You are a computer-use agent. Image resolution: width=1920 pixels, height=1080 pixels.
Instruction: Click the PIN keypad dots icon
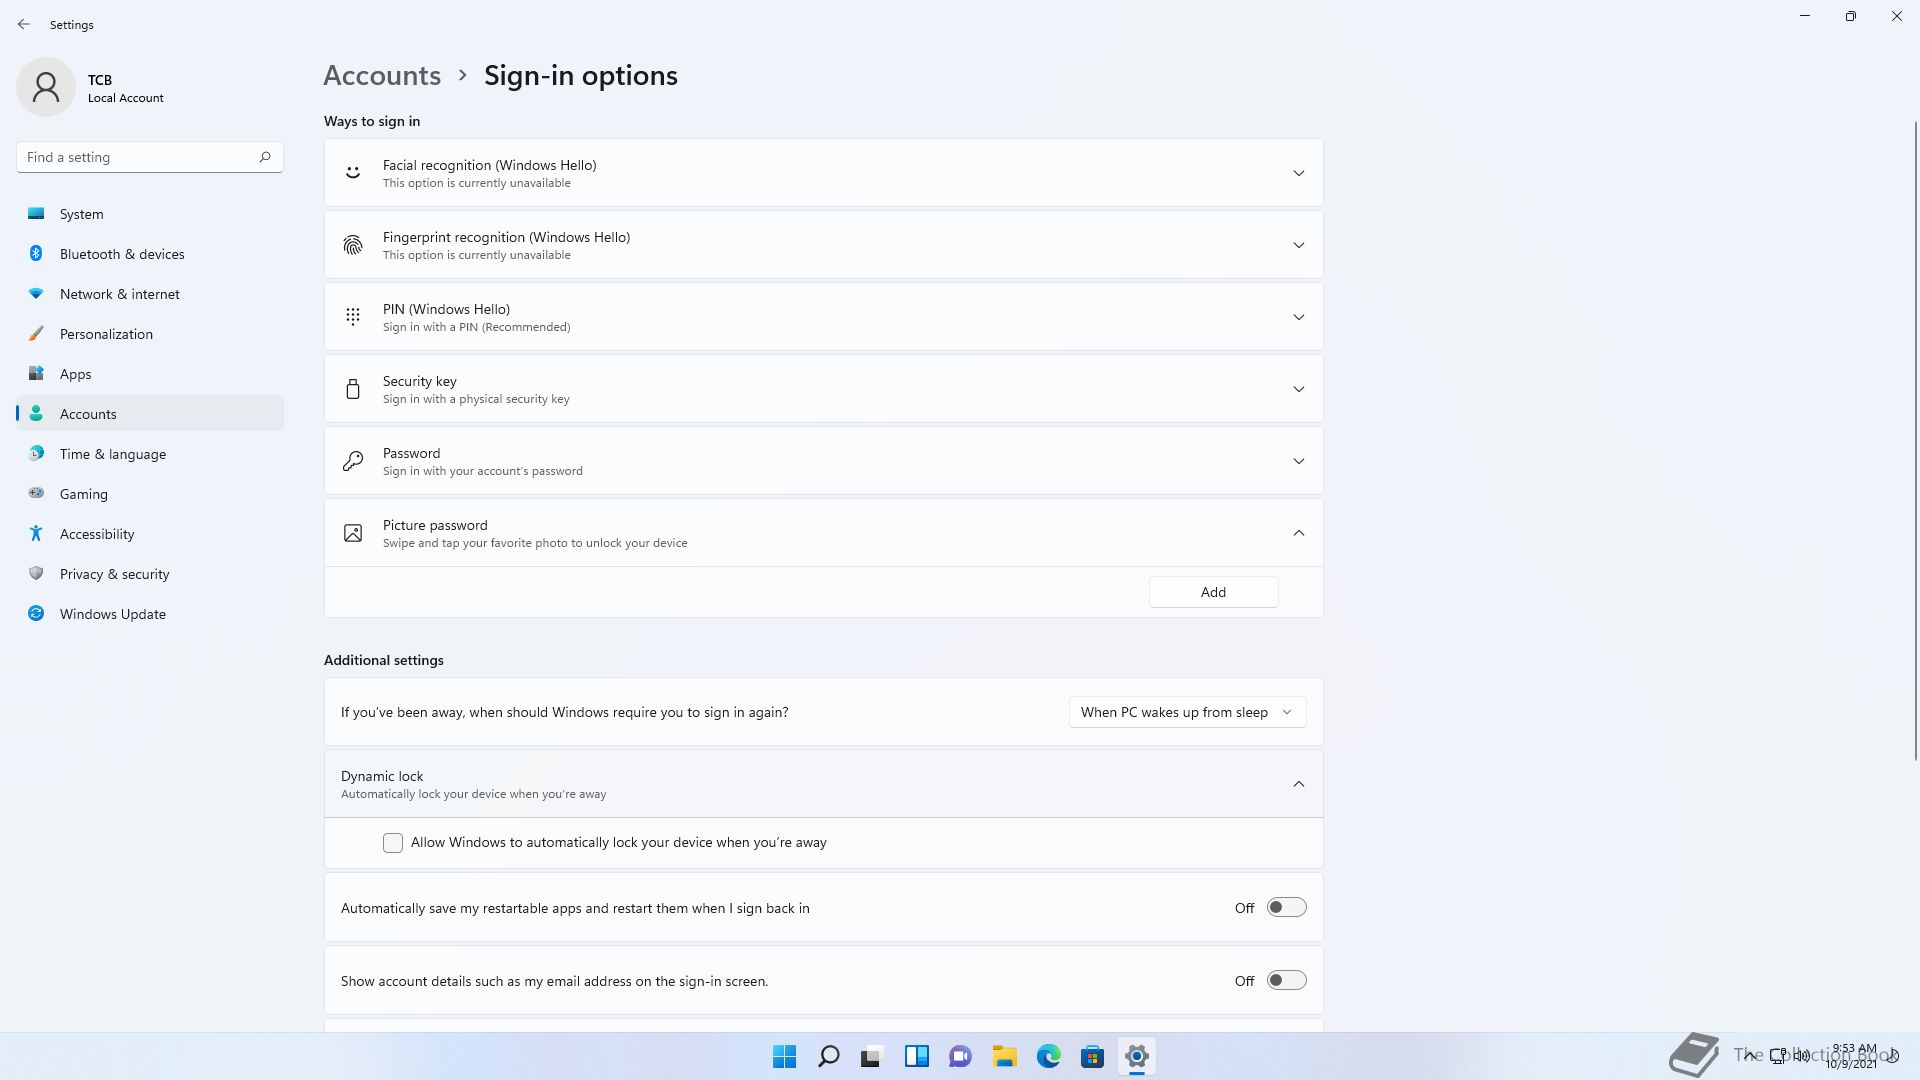pos(353,317)
